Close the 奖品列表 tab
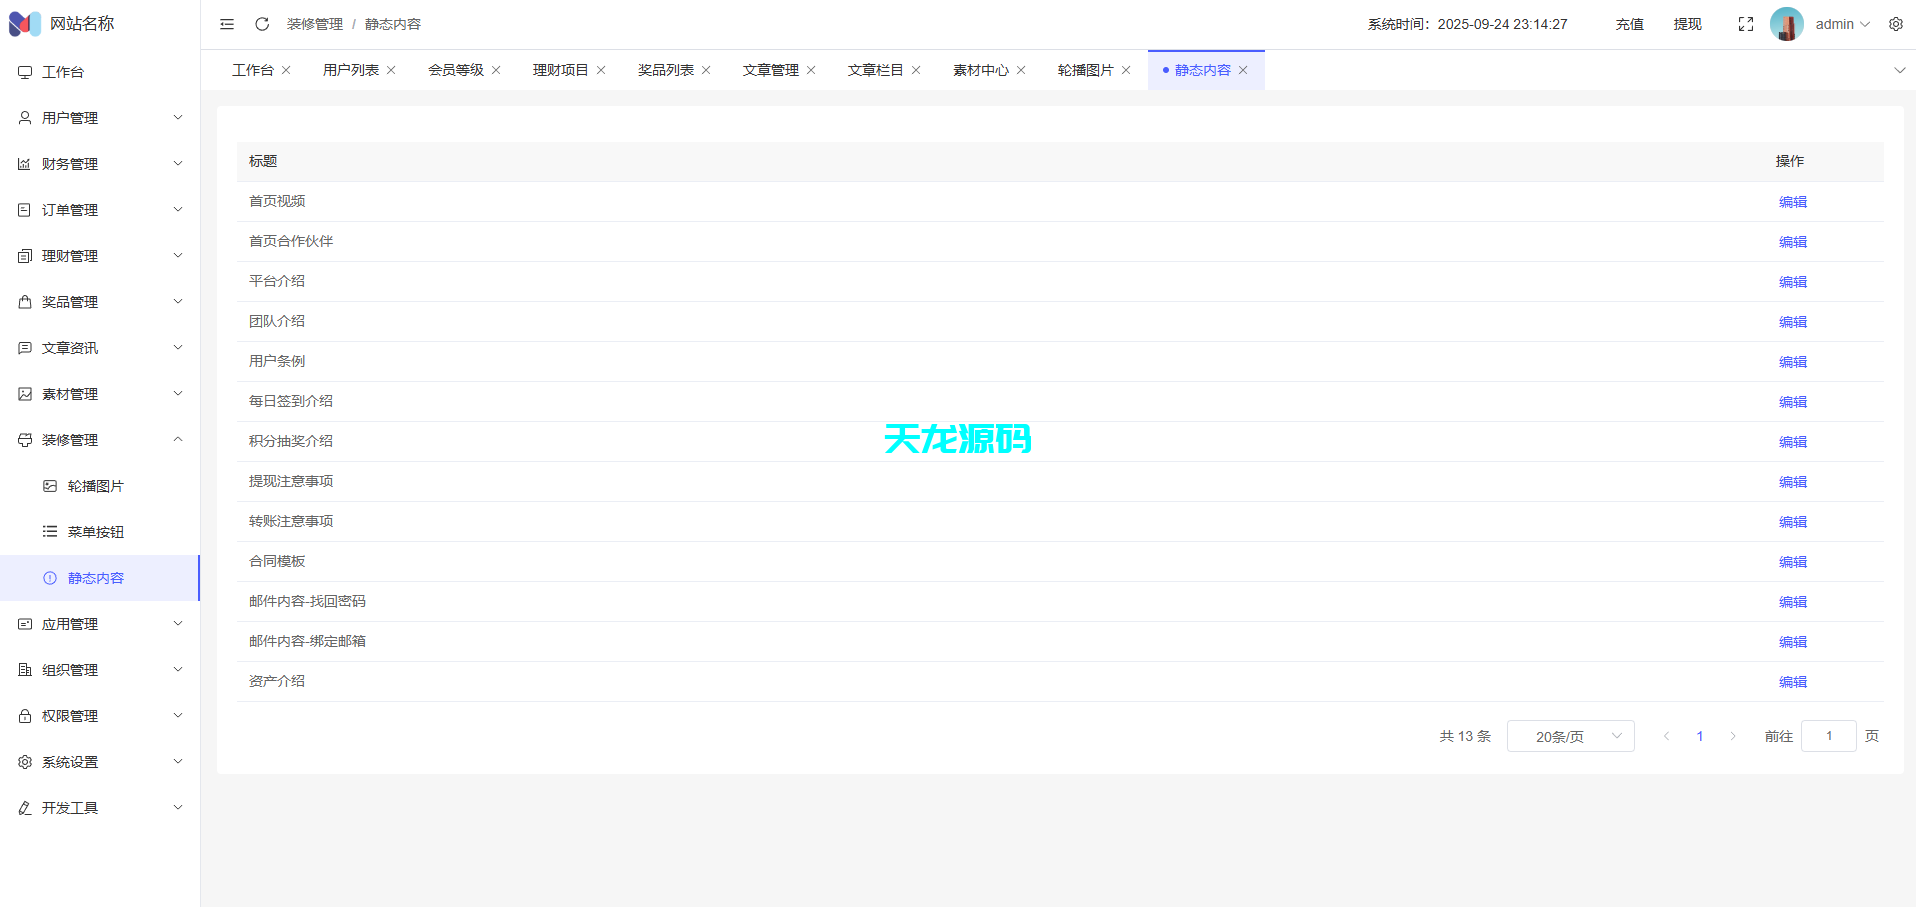The width and height of the screenshot is (1916, 907). coord(706,69)
